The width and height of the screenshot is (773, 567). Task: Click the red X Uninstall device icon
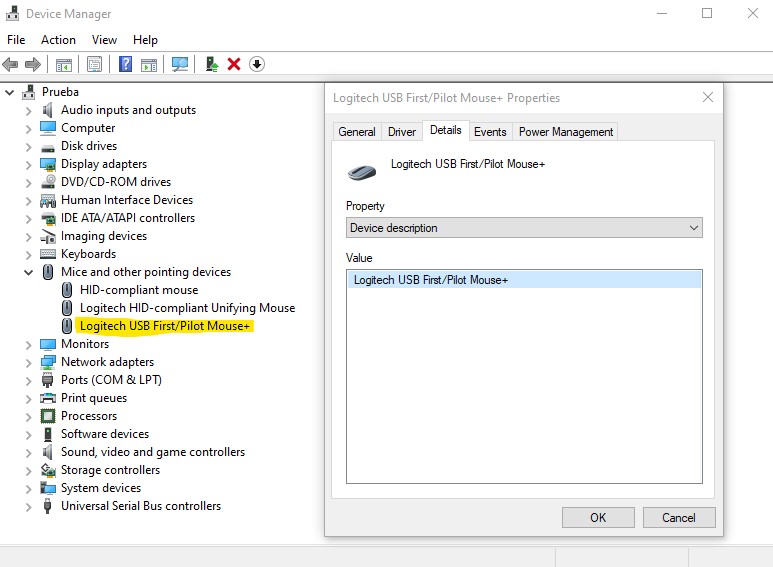234,64
